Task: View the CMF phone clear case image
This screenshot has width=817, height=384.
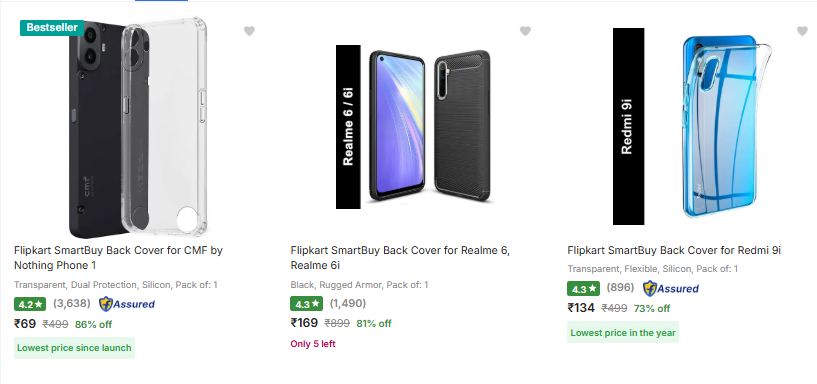Action: [138, 128]
